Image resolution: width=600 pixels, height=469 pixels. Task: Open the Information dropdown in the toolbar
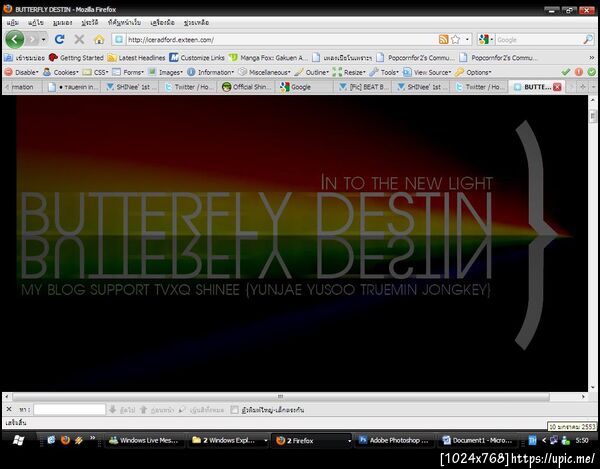(x=210, y=72)
